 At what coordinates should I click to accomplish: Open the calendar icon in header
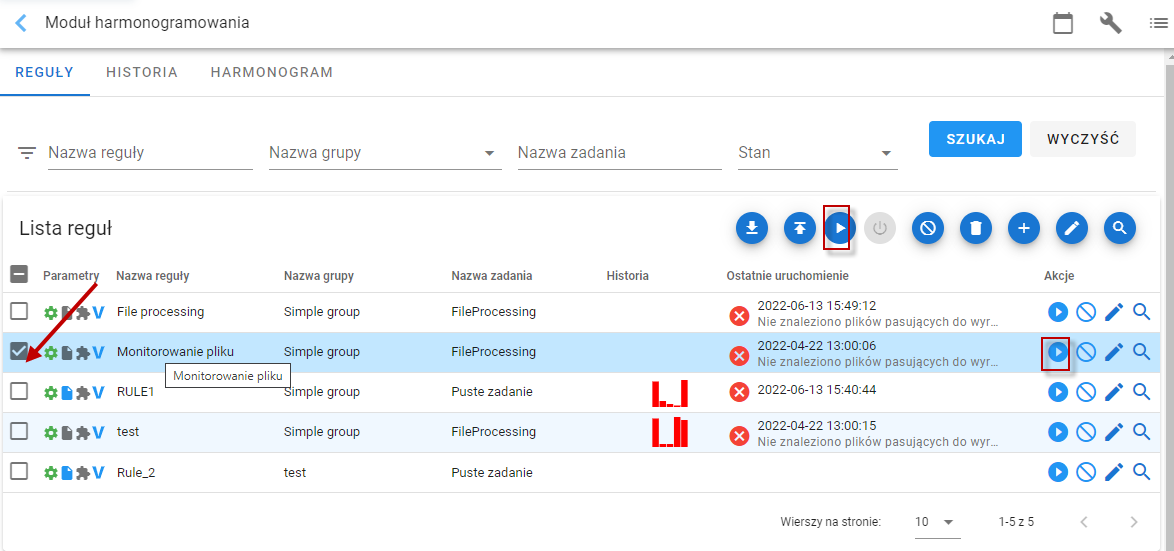1062,23
